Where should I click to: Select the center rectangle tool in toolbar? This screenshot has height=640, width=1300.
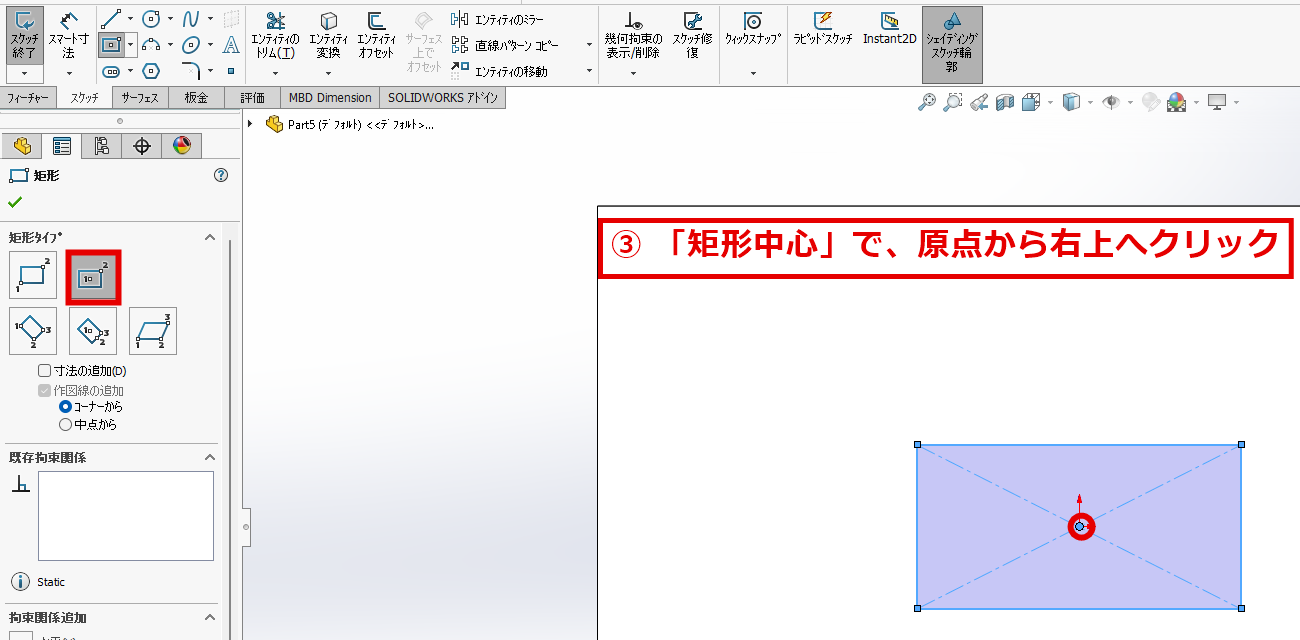tap(111, 44)
